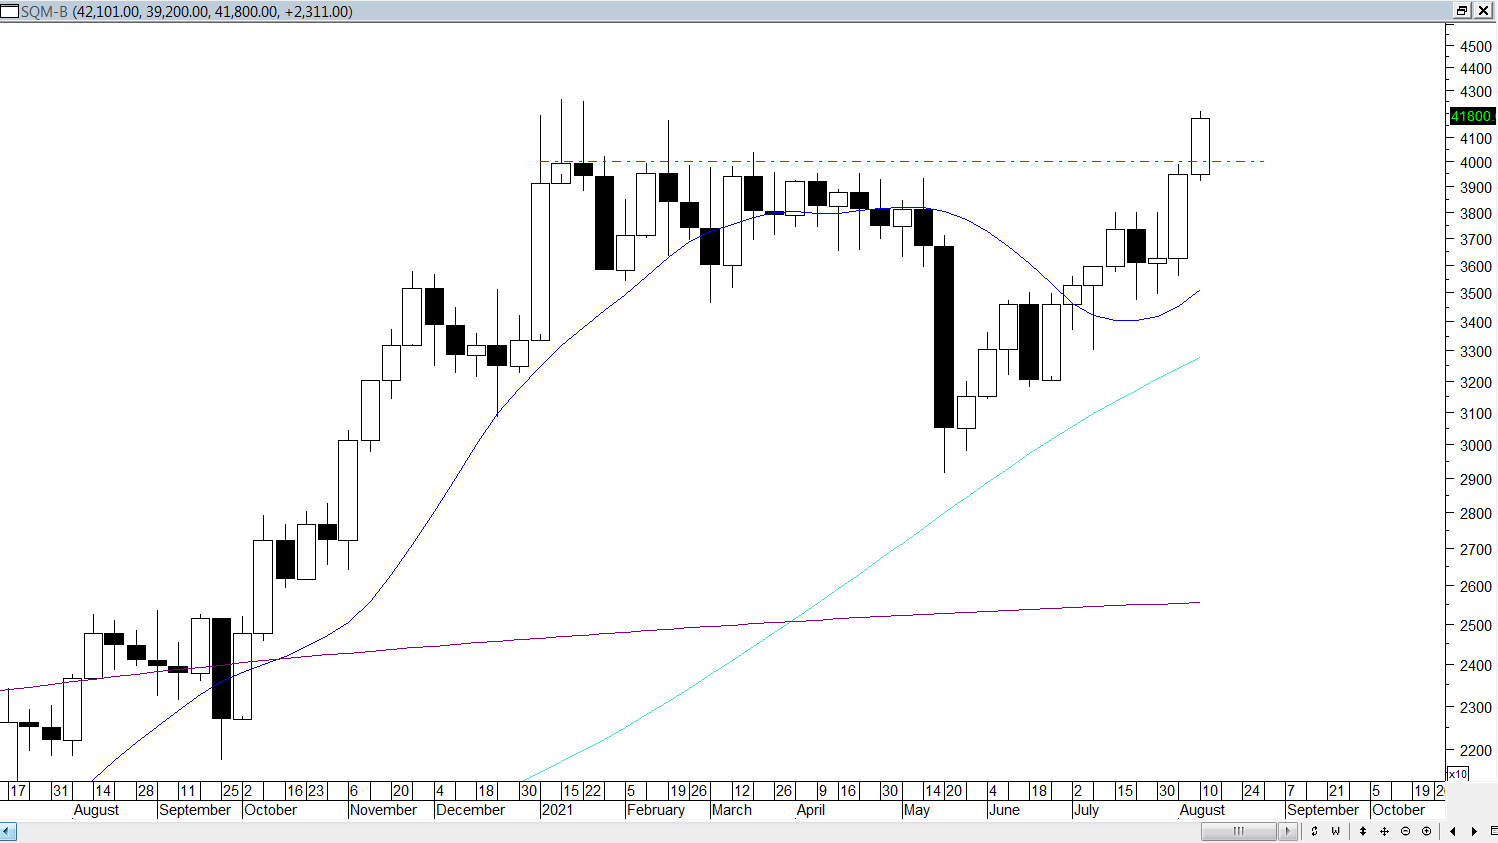1498x843 pixels.
Task: Click the February month label
Action: point(656,810)
